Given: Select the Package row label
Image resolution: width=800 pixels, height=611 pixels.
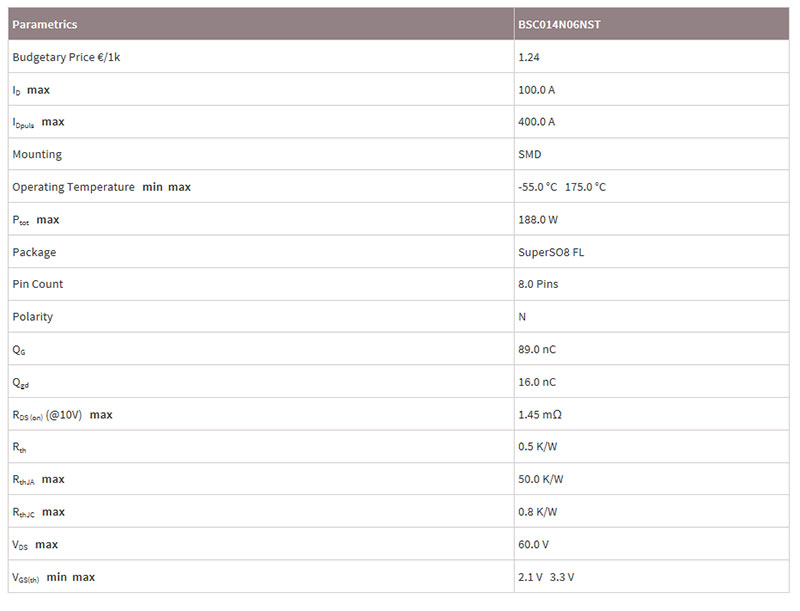Looking at the screenshot, I should click(34, 252).
